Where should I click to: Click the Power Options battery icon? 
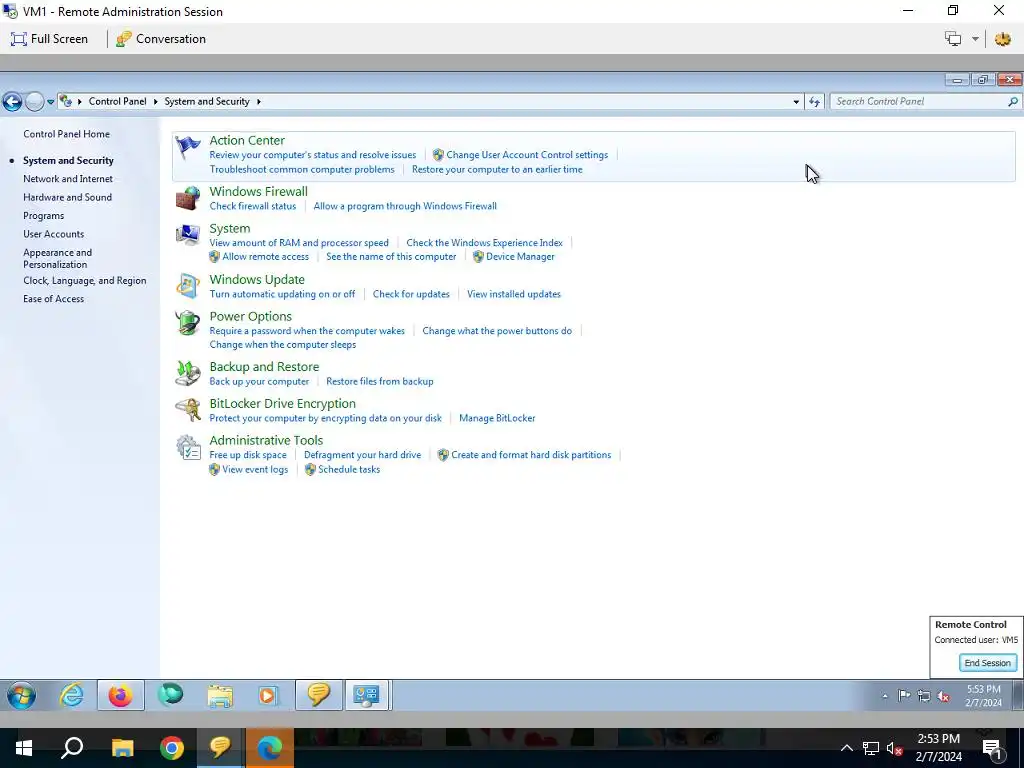(x=188, y=323)
